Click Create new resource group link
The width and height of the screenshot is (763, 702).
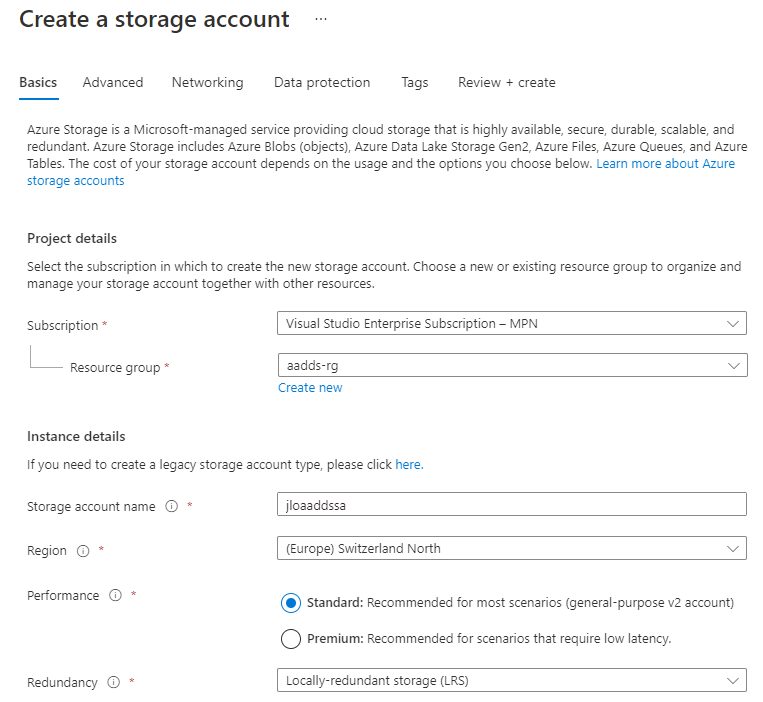tap(310, 388)
